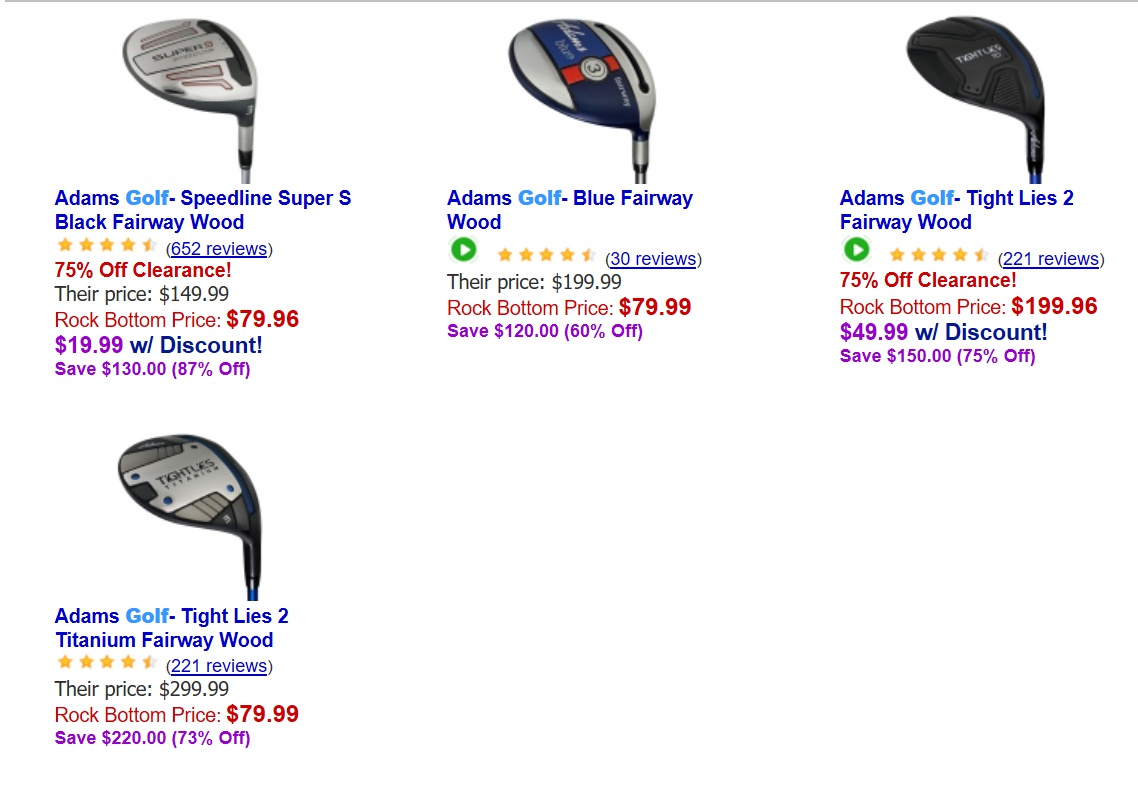Click star rating of Tight Lies 2 Titanium
The width and height of the screenshot is (1138, 799).
point(107,663)
